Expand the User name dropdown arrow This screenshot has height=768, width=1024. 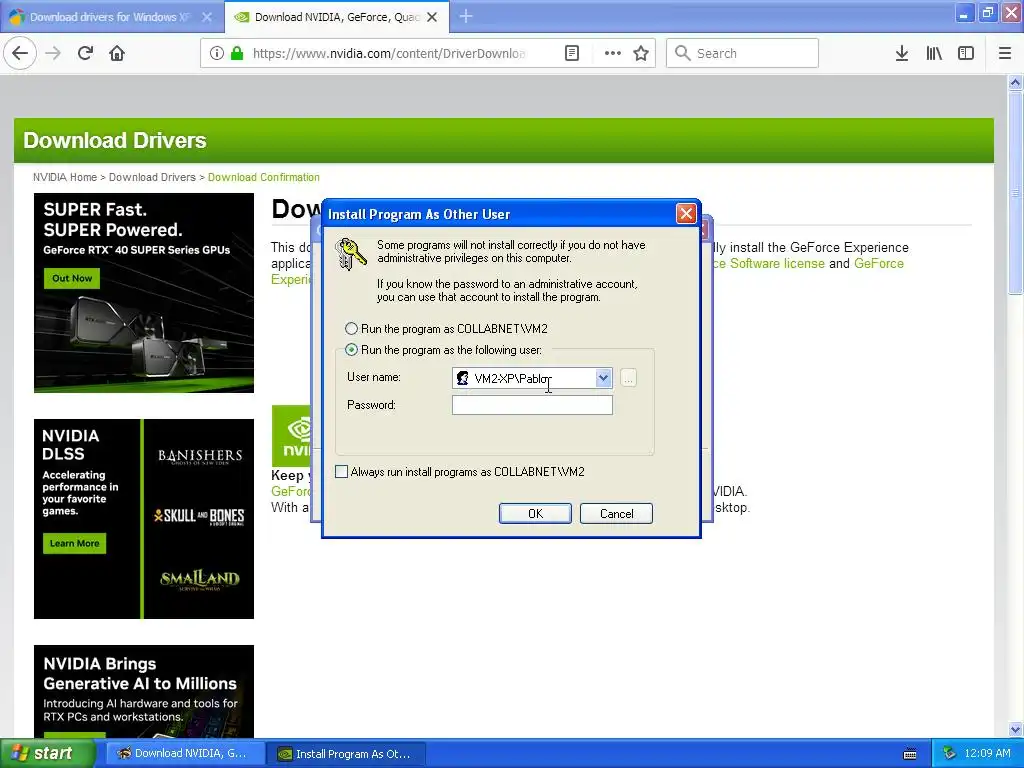coord(603,378)
